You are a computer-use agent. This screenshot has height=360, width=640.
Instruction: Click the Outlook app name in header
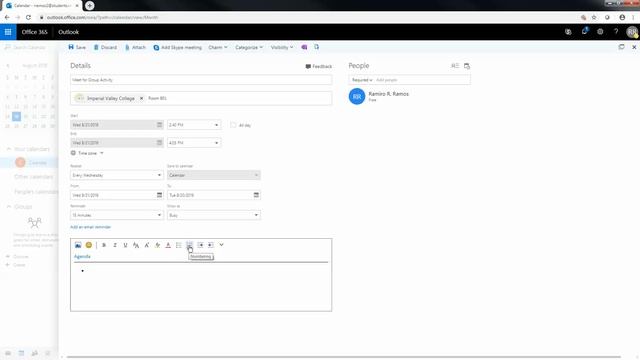(69, 32)
